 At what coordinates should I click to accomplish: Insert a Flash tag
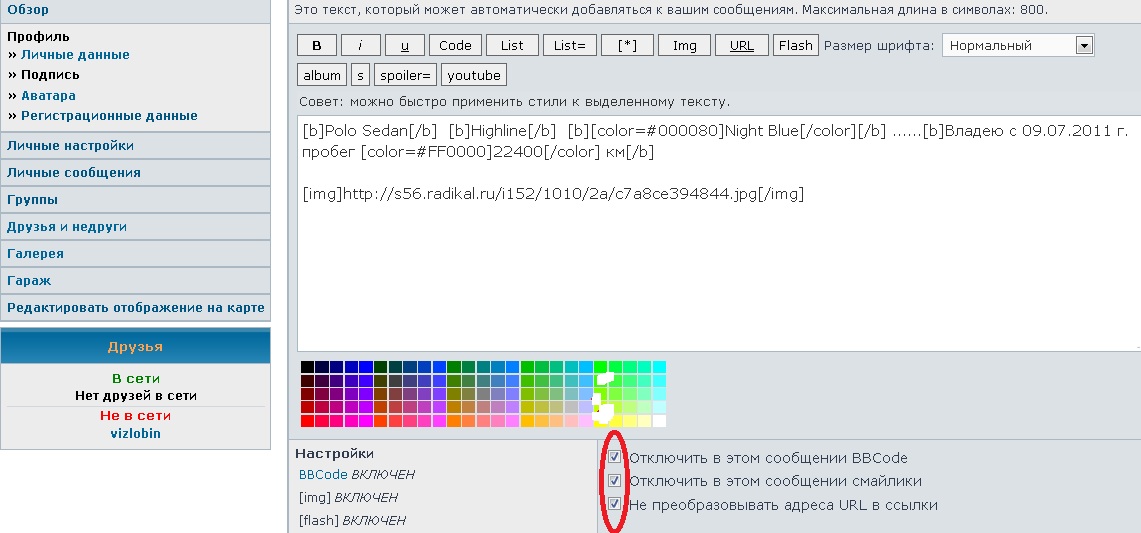(x=795, y=45)
